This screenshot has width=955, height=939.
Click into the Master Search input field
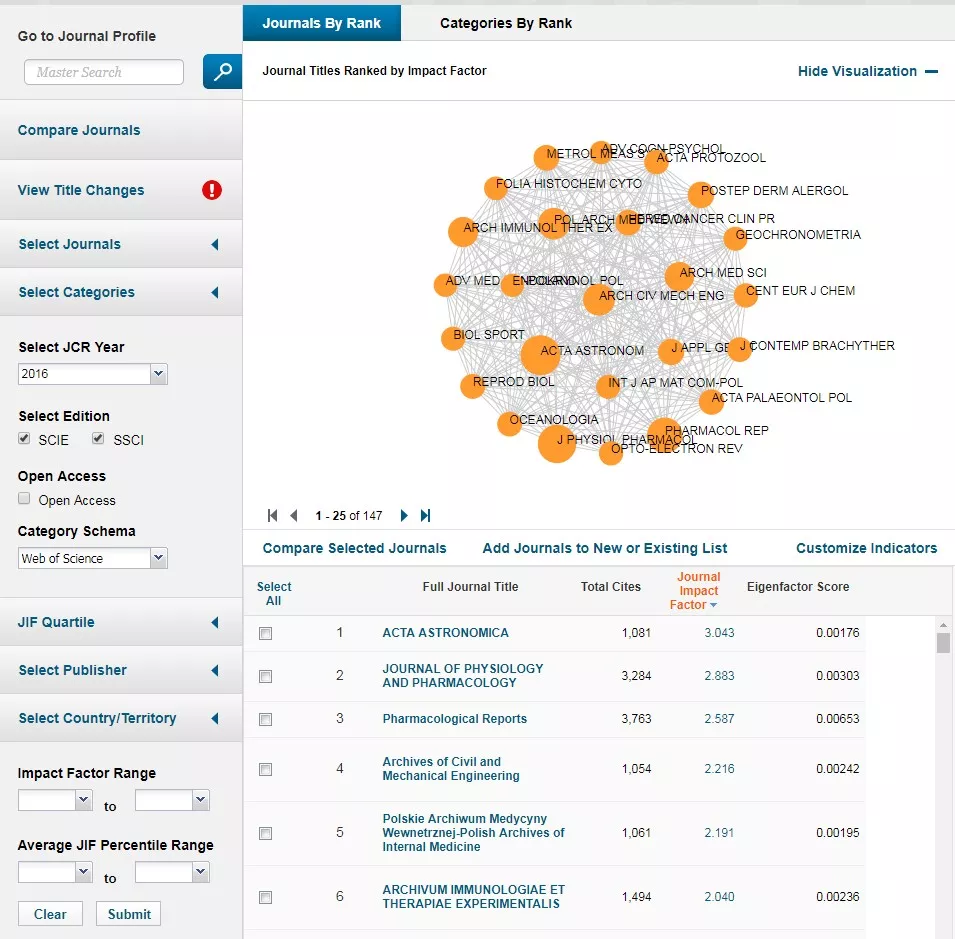(104, 72)
